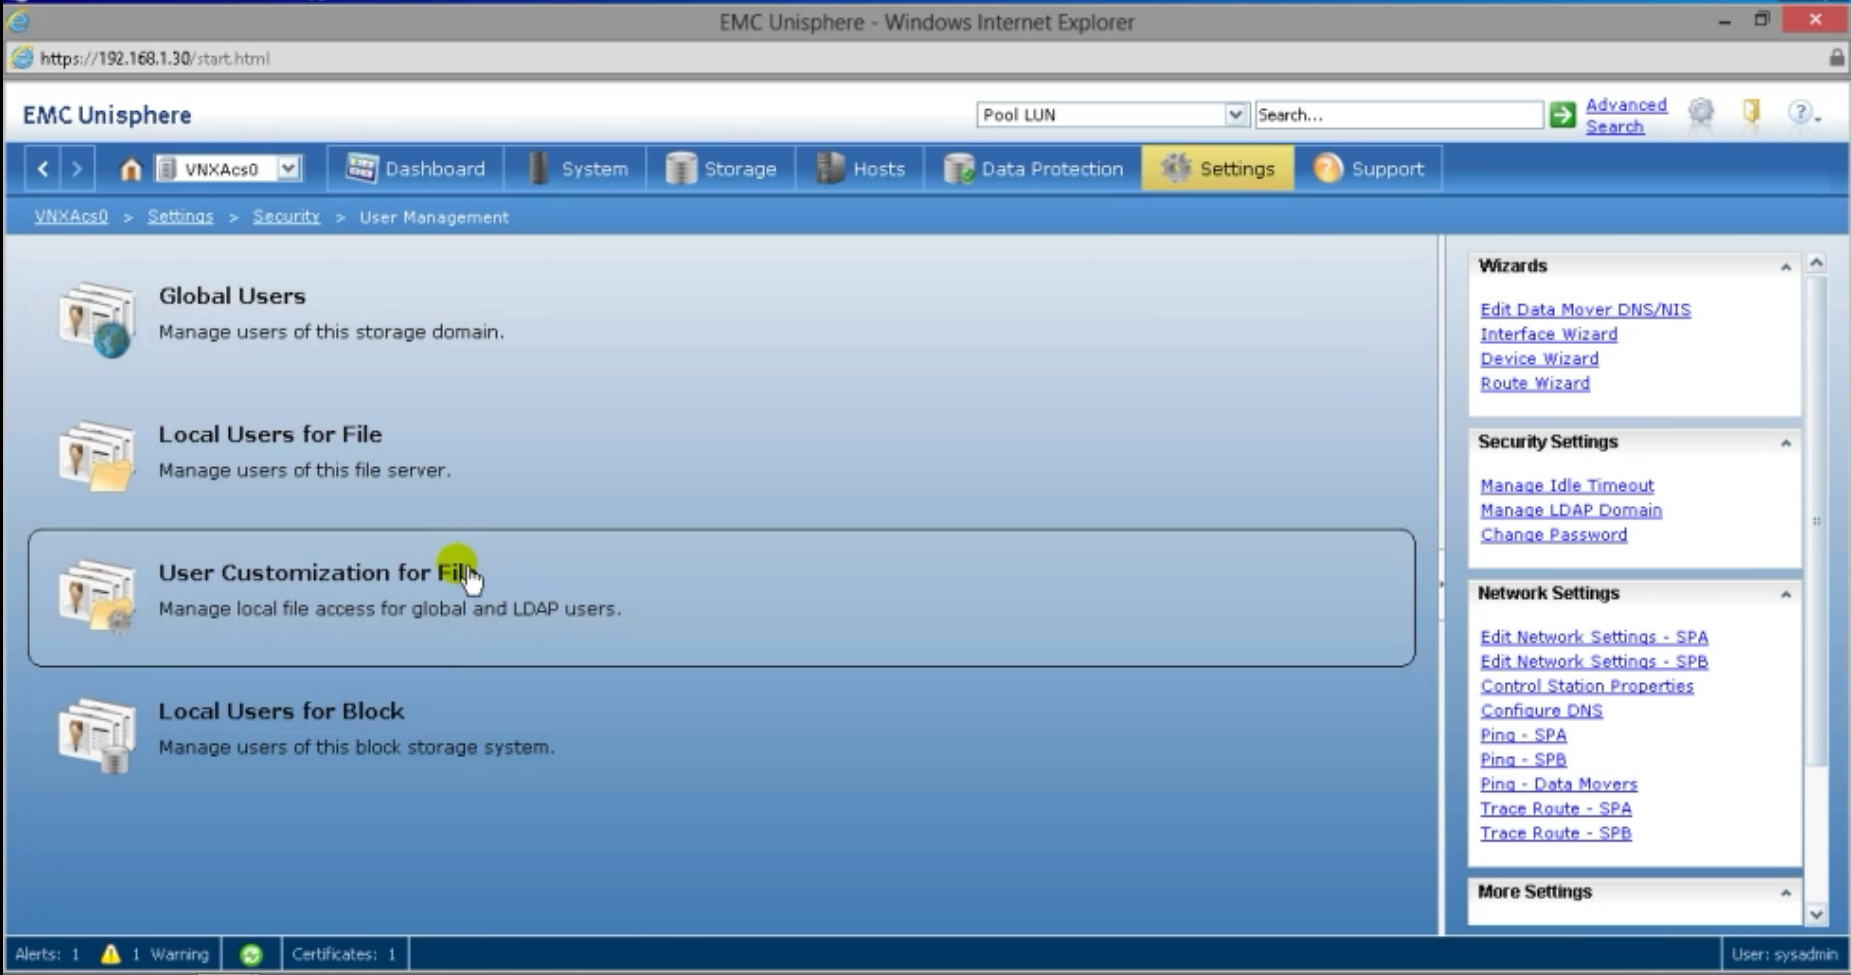1851x975 pixels.
Task: Open the Dashboard tab
Action: [x=416, y=169]
